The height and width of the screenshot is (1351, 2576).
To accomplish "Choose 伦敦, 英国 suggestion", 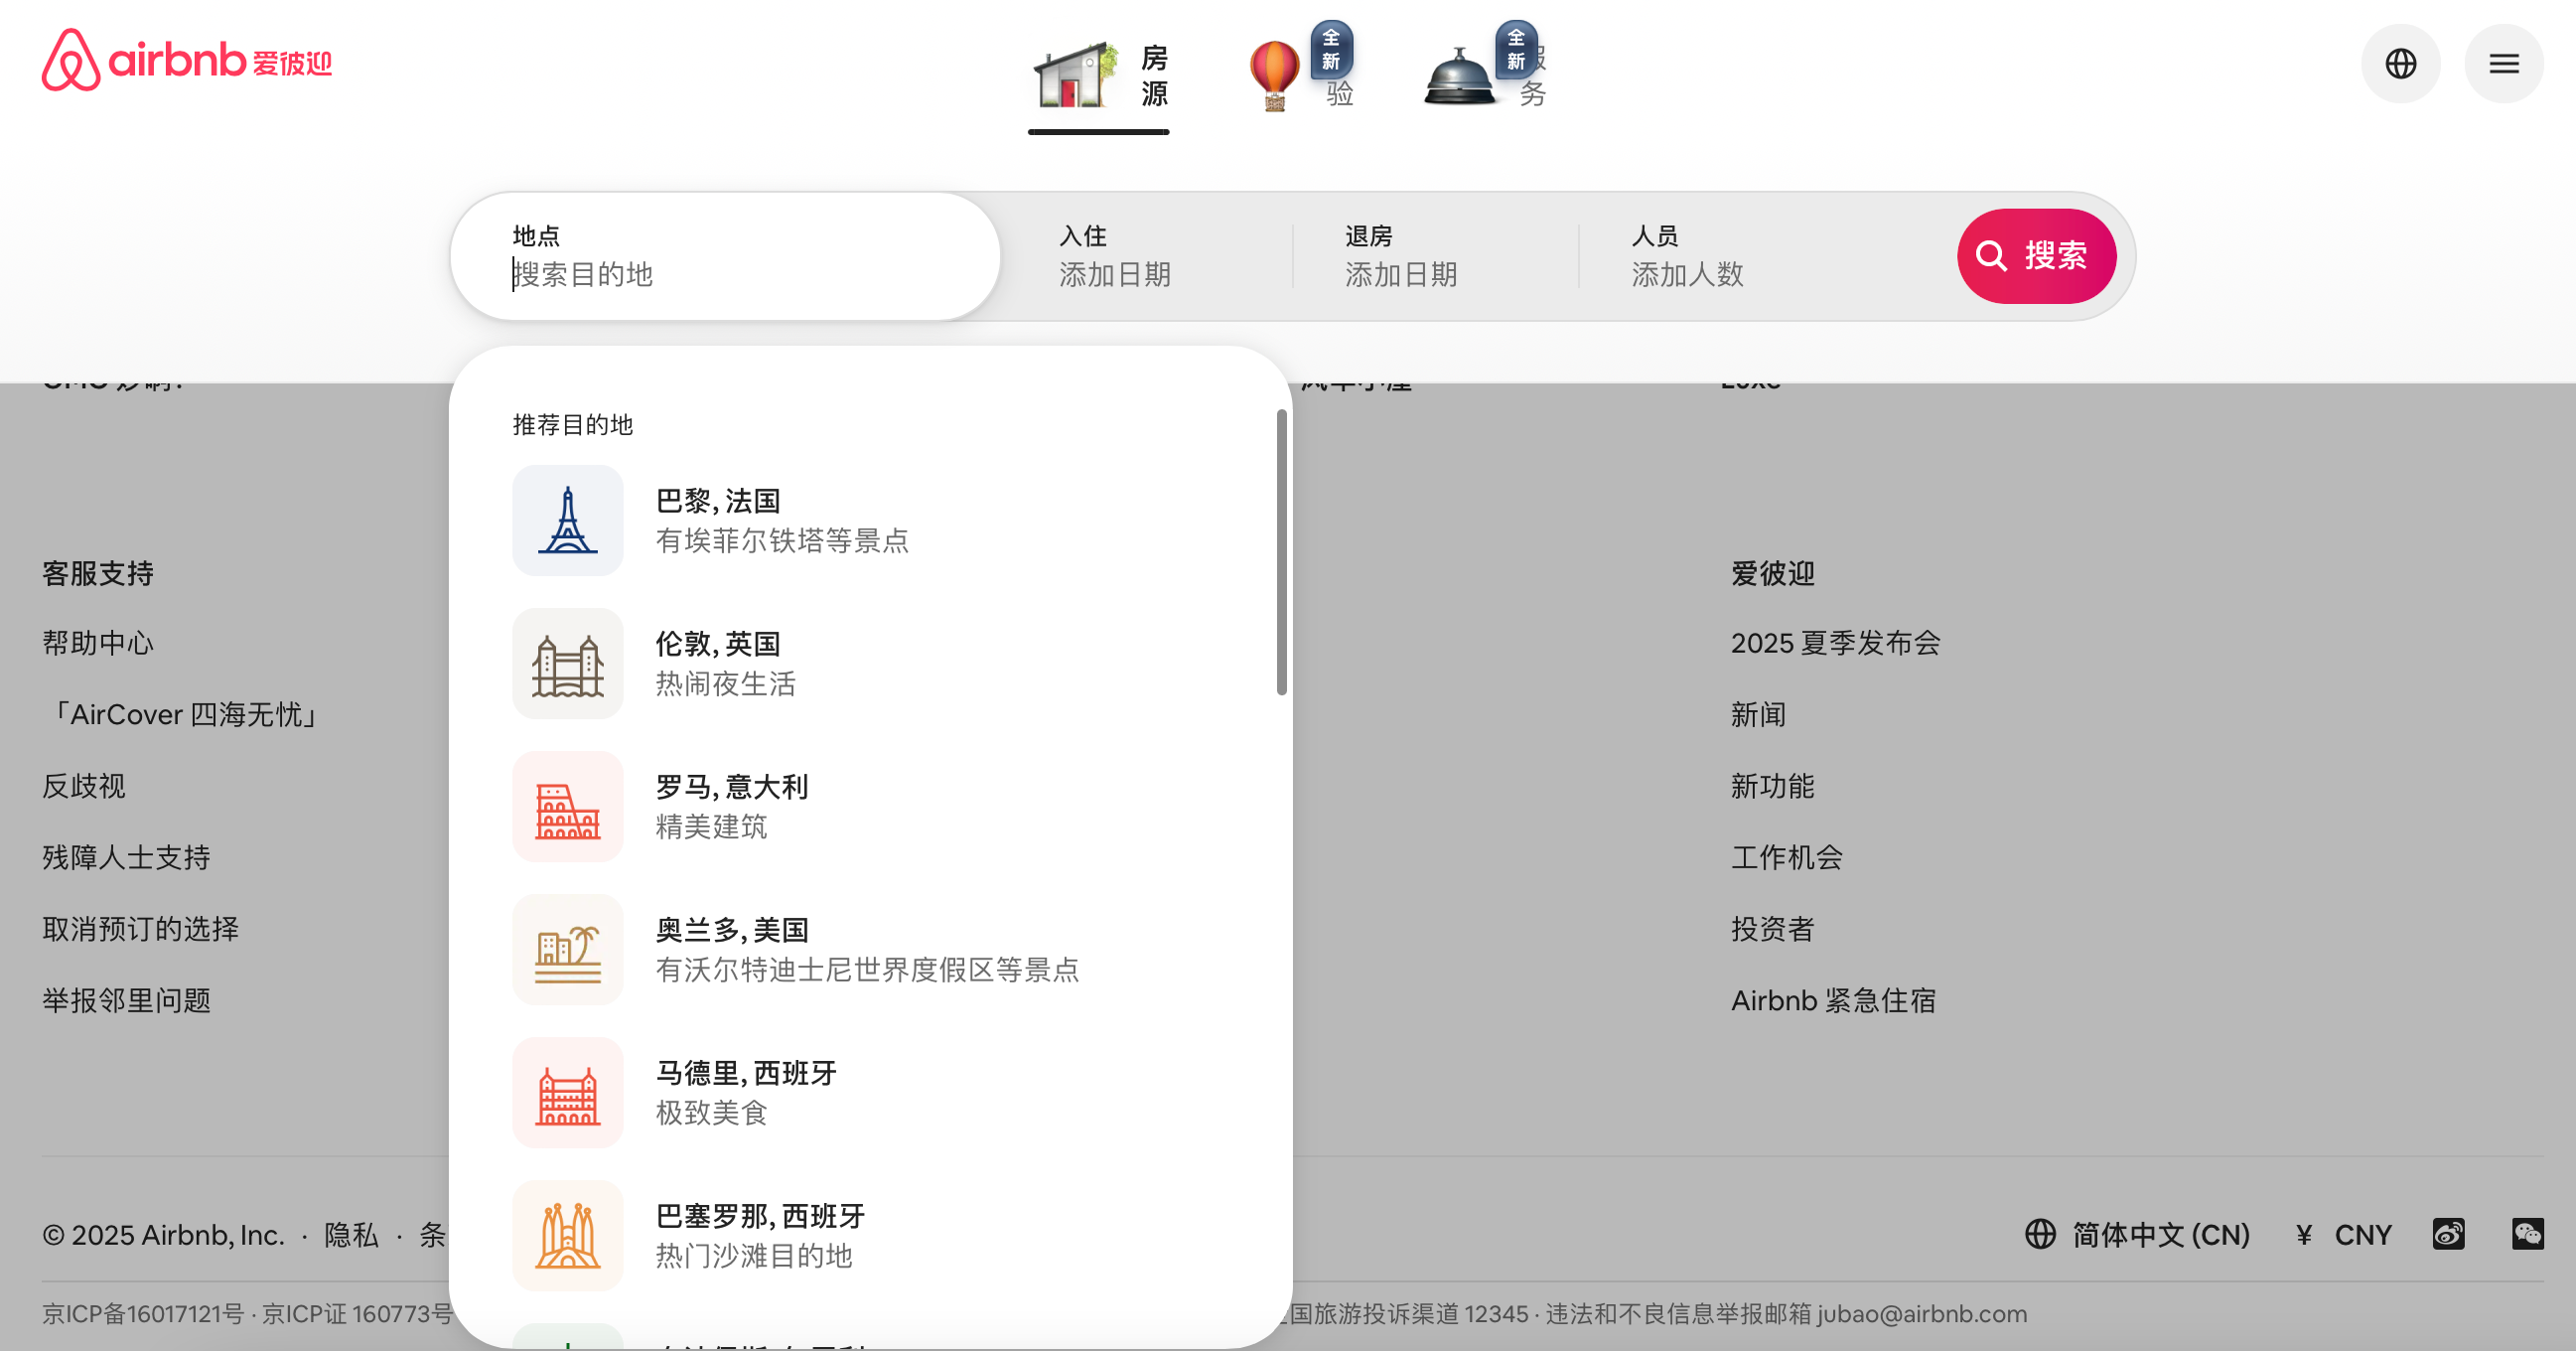I will (870, 663).
